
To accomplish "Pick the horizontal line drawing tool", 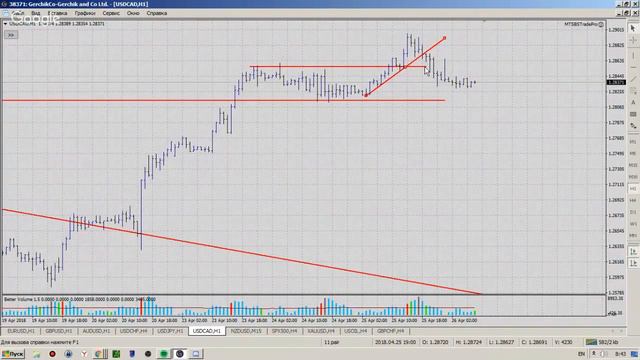I will coord(633,67).
